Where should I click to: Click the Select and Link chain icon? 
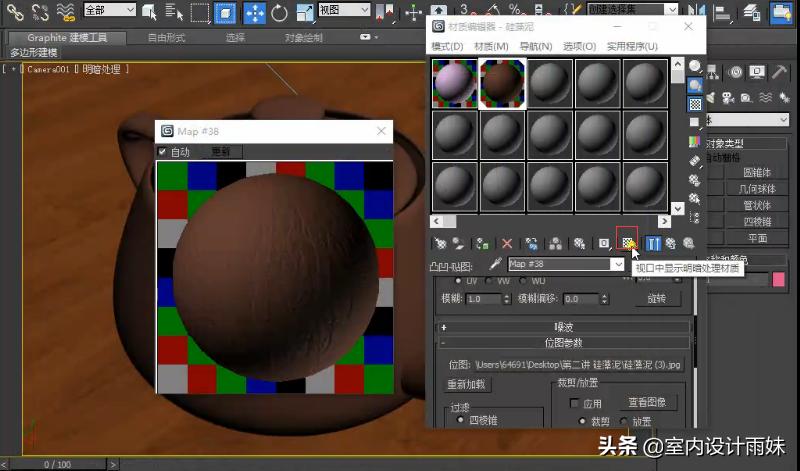[x=13, y=13]
